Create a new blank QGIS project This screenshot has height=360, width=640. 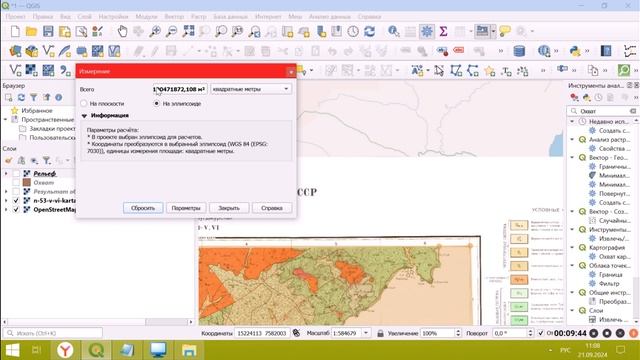pos(15,31)
